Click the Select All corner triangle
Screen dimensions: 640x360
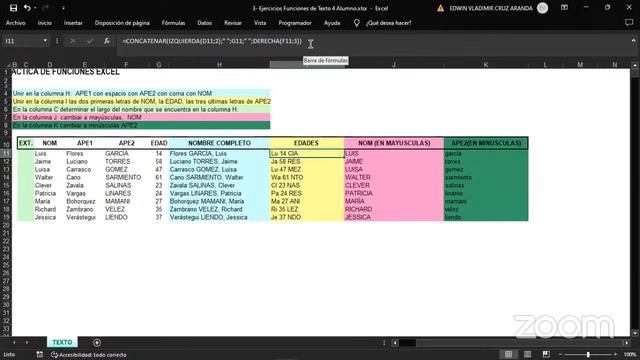7,65
